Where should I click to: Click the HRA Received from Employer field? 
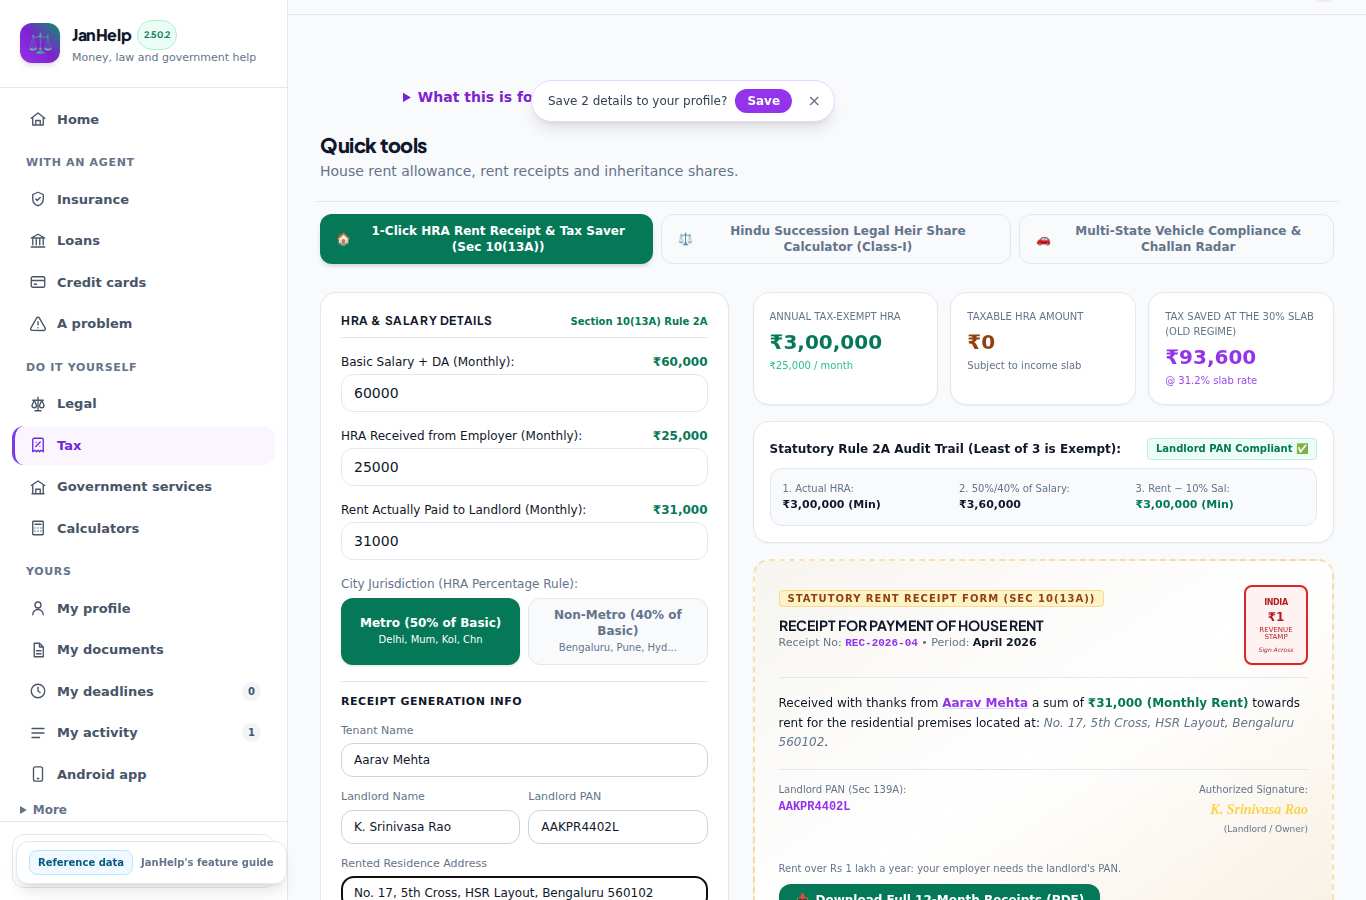coord(524,467)
